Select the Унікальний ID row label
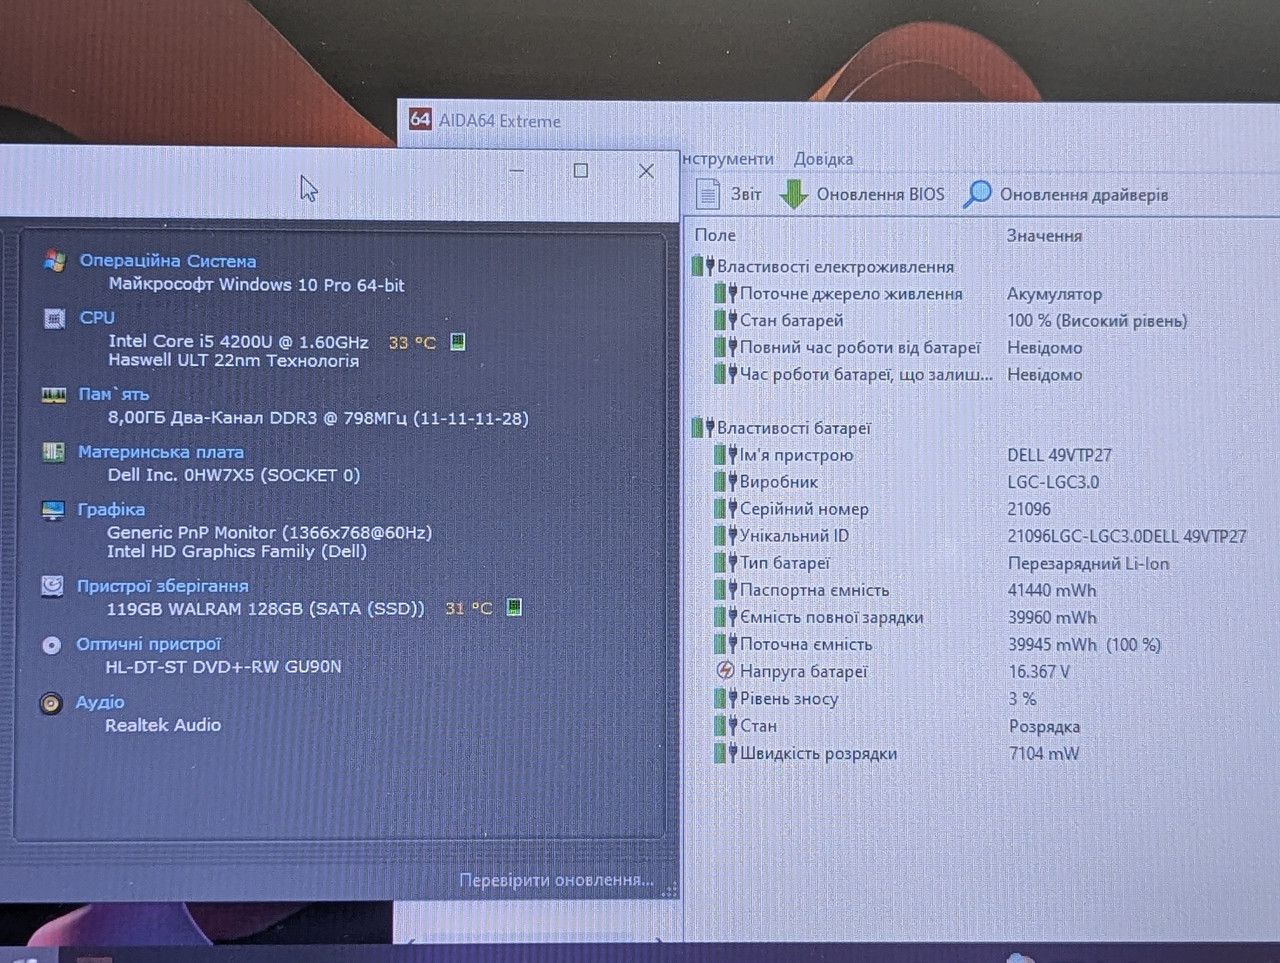Viewport: 1280px width, 963px height. pyautogui.click(x=794, y=536)
